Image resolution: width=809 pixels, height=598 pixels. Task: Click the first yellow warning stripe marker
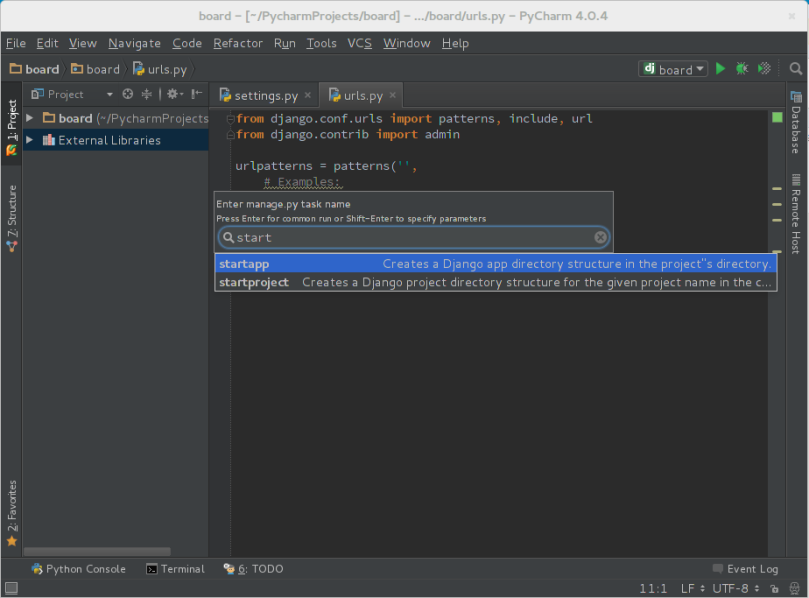[777, 189]
